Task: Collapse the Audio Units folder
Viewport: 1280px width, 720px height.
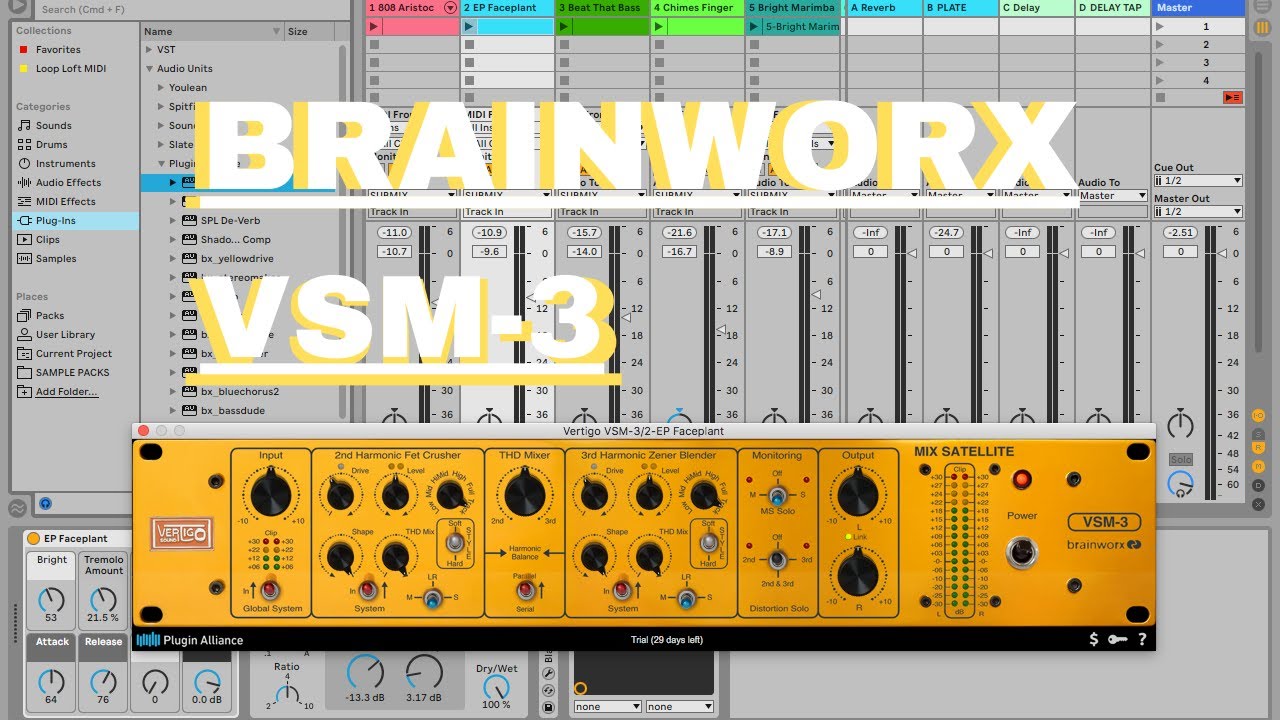Action: [149, 69]
